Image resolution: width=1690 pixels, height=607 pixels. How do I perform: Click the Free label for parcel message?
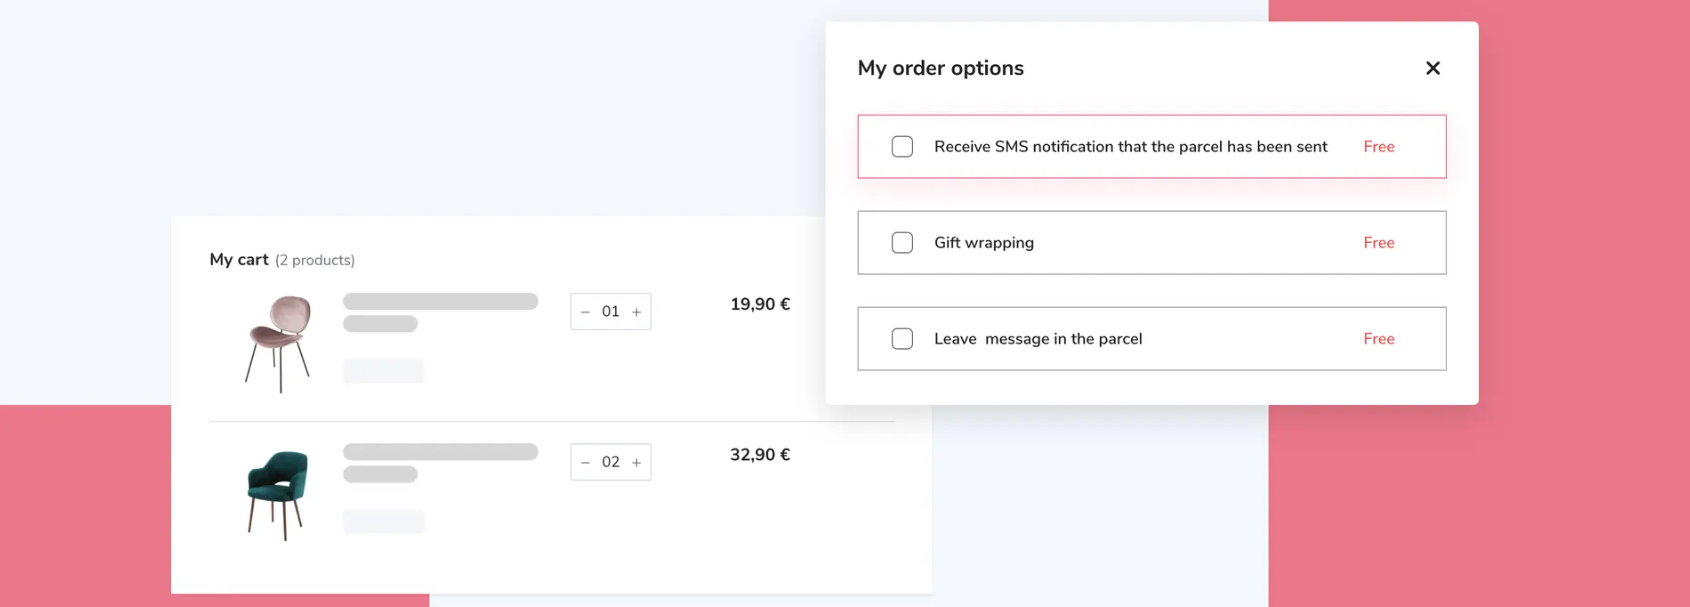(1378, 339)
